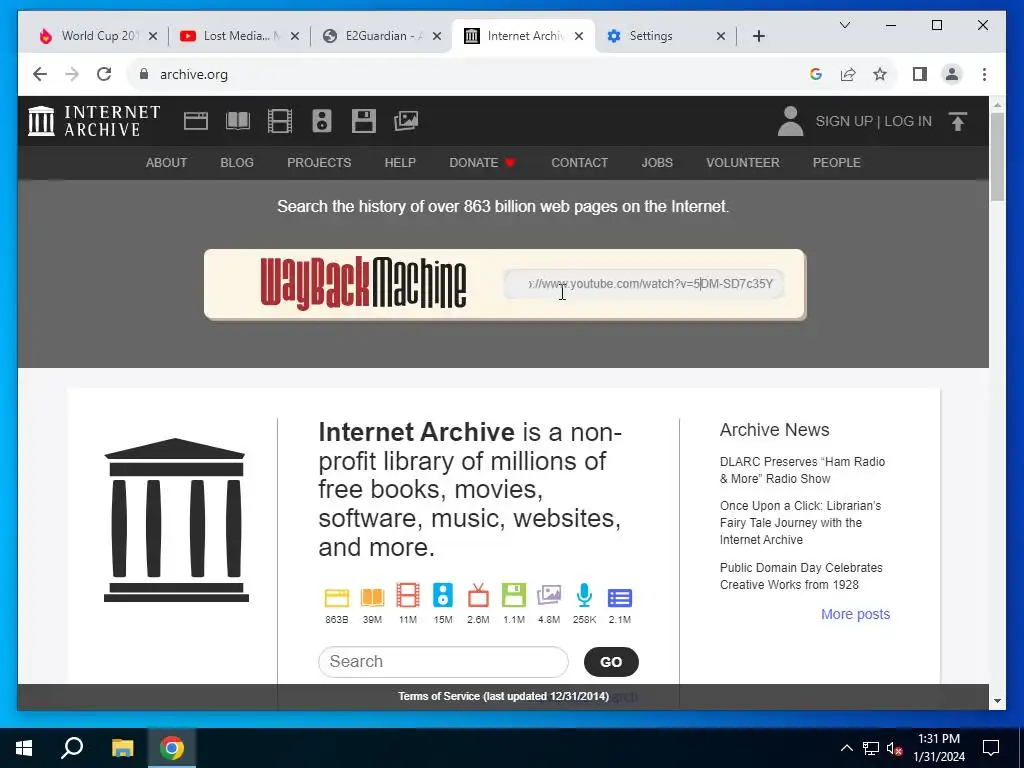Go back with the browser back arrow
1024x768 pixels.
(40, 74)
